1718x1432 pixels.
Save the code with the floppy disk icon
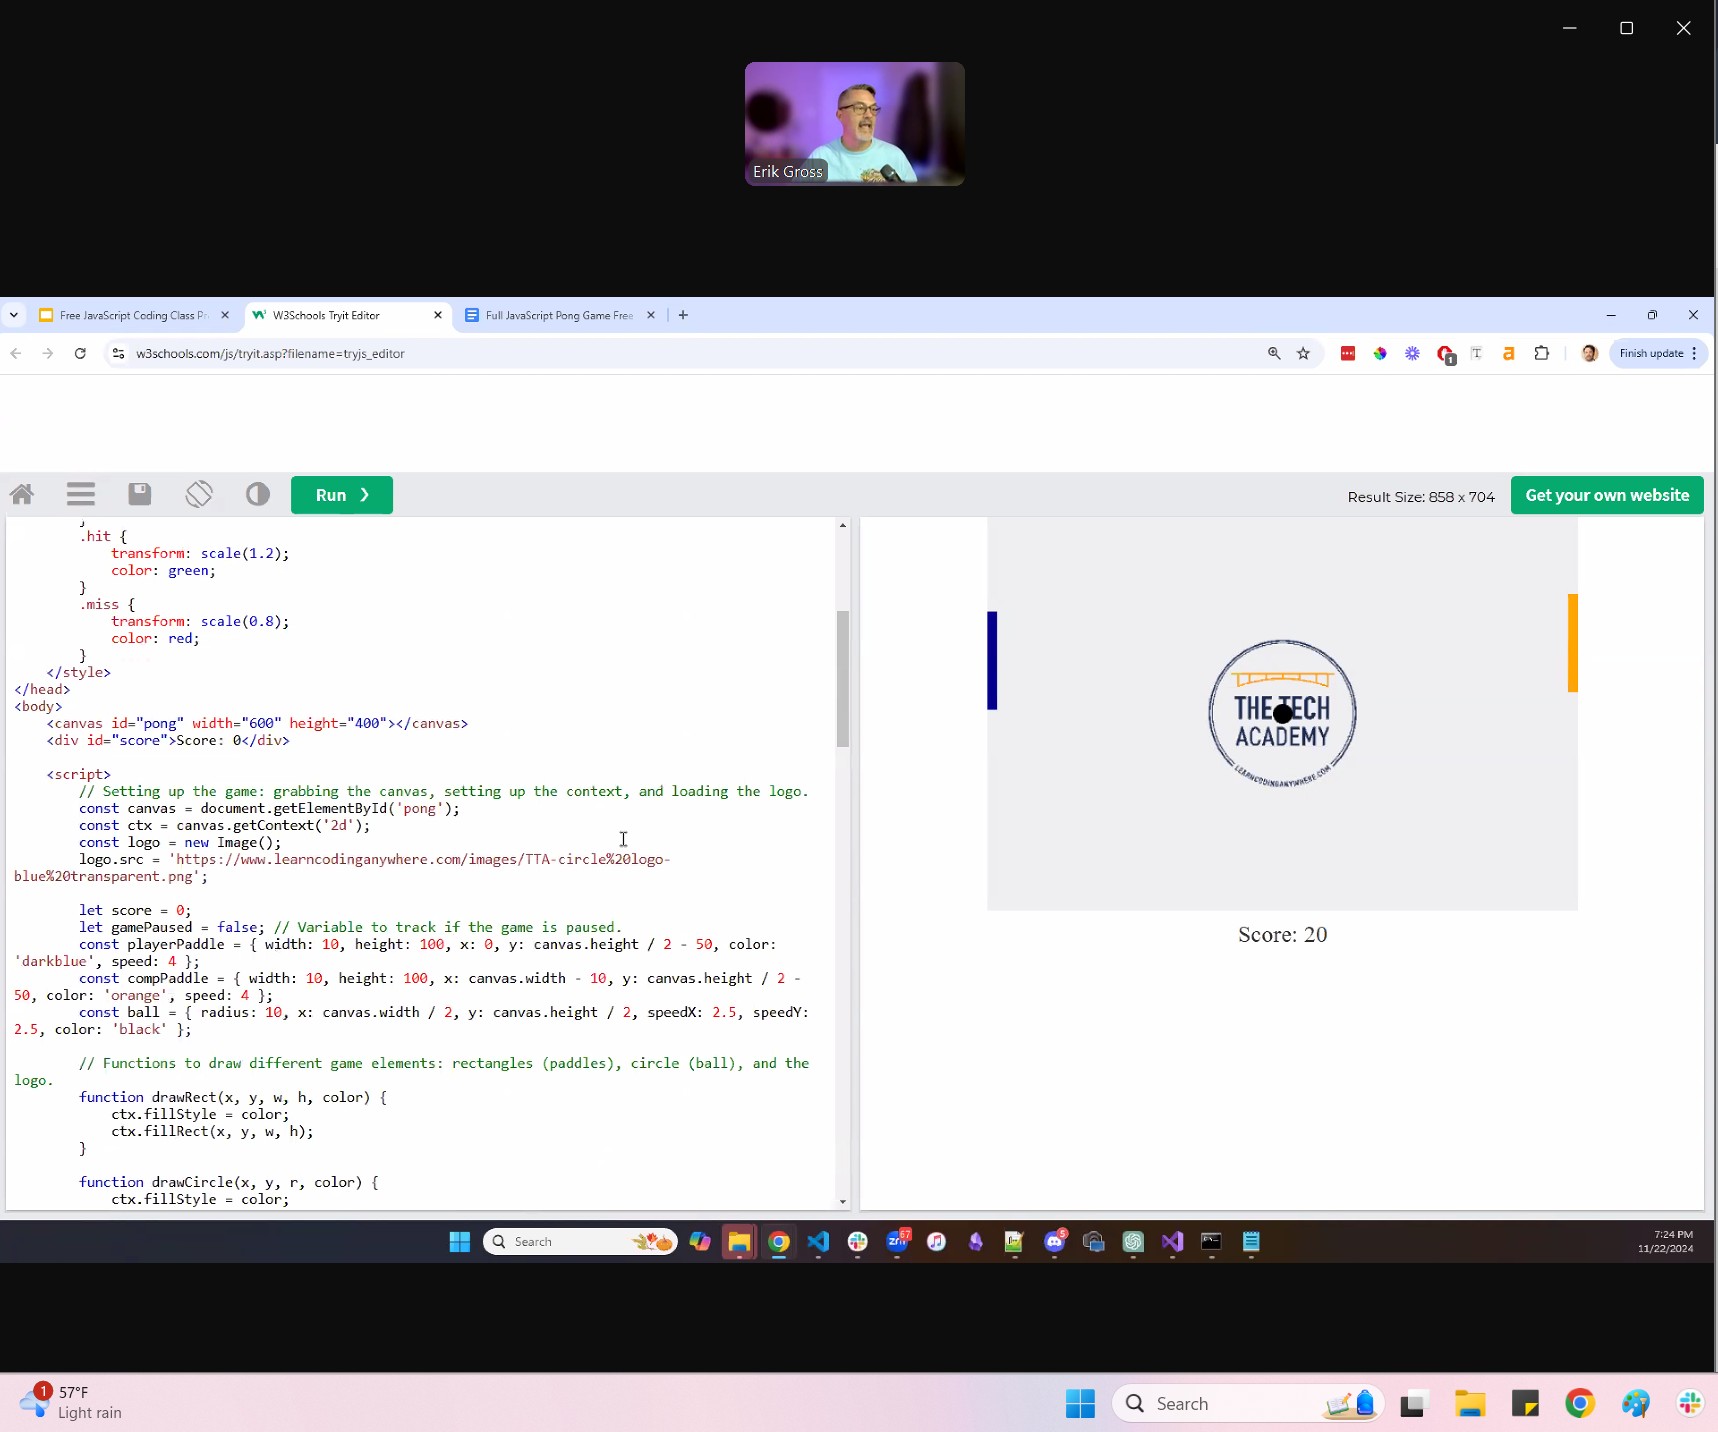point(140,494)
